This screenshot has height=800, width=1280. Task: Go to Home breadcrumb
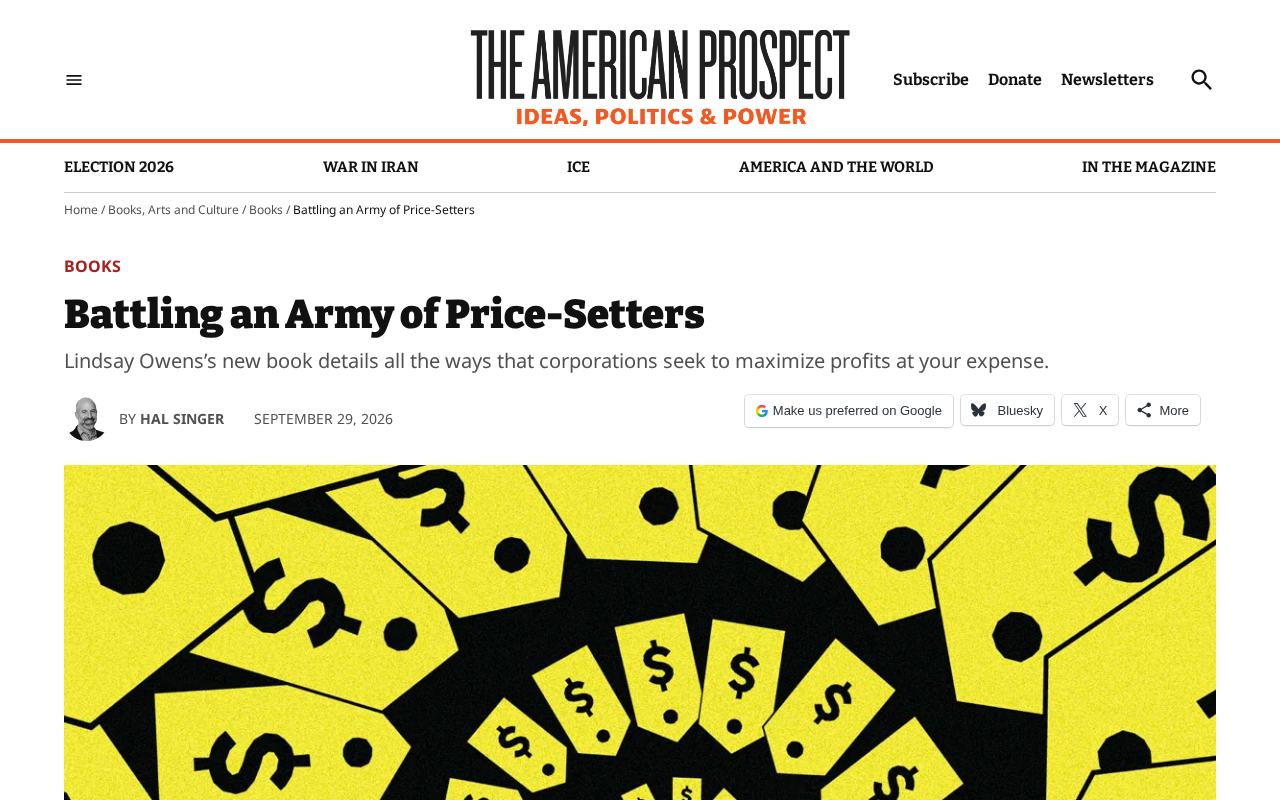[x=81, y=210]
